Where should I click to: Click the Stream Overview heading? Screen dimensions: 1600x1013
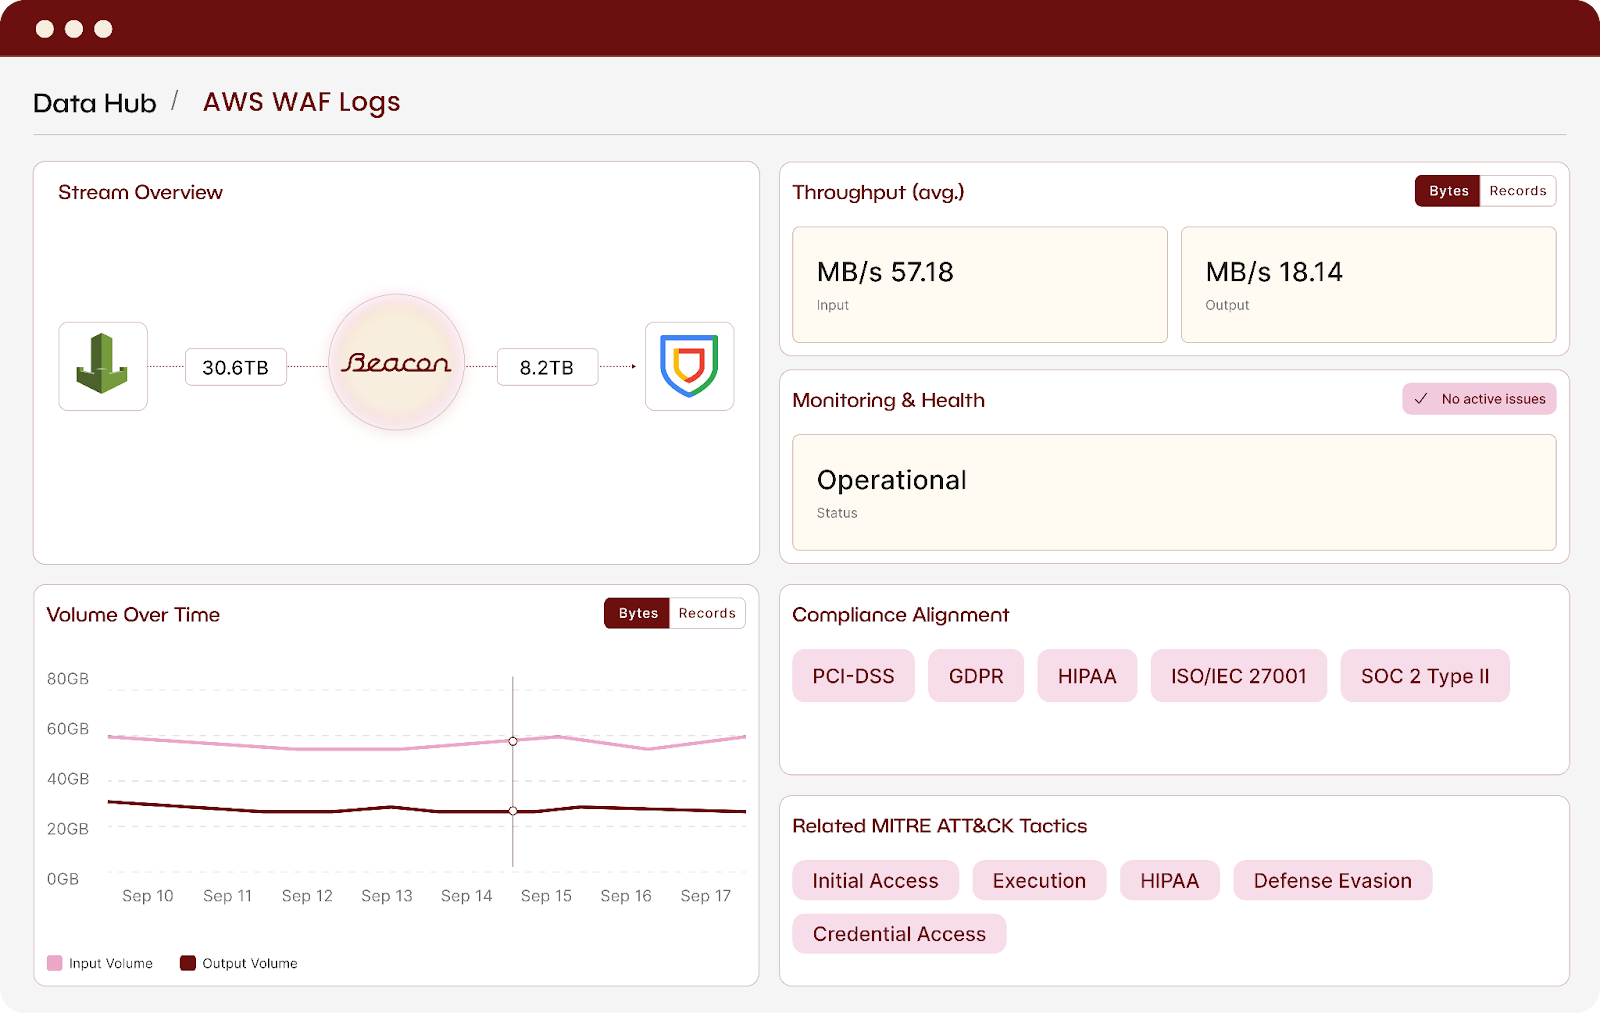[x=140, y=192]
